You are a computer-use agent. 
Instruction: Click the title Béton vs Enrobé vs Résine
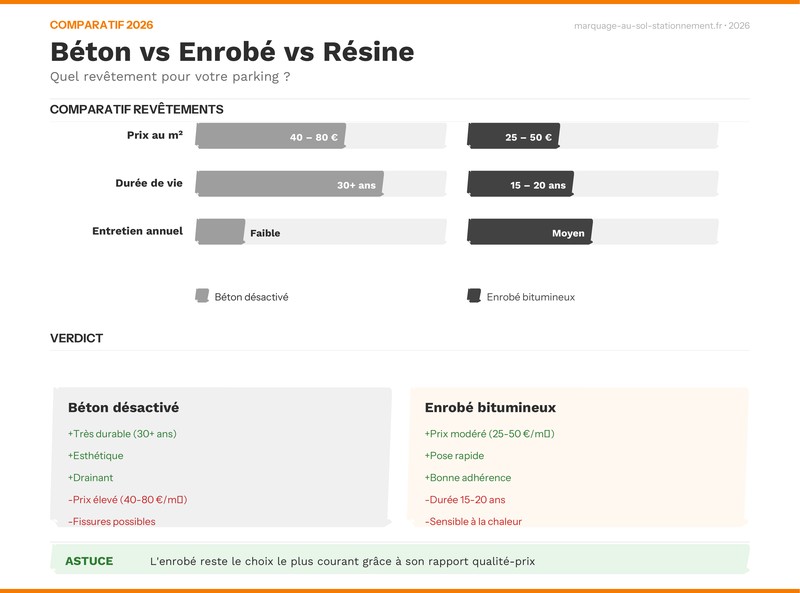pyautogui.click(x=232, y=47)
